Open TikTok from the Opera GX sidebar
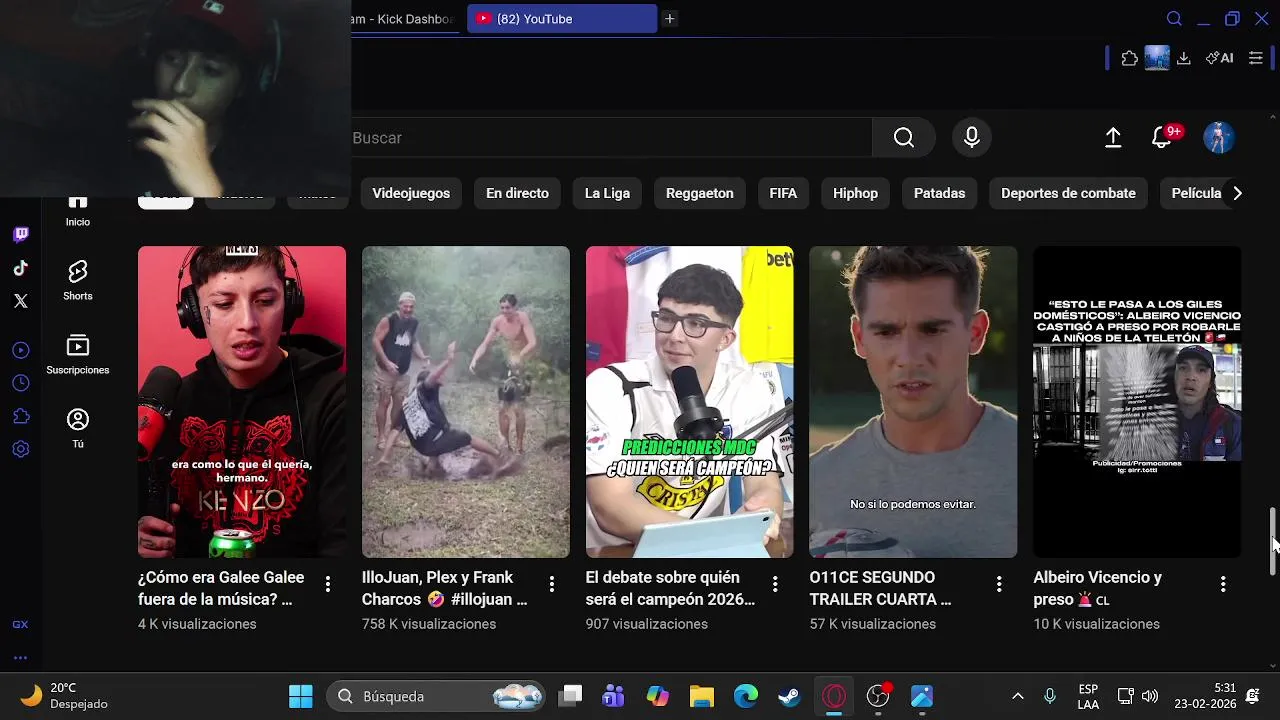Viewport: 1280px width, 720px height. 21,268
